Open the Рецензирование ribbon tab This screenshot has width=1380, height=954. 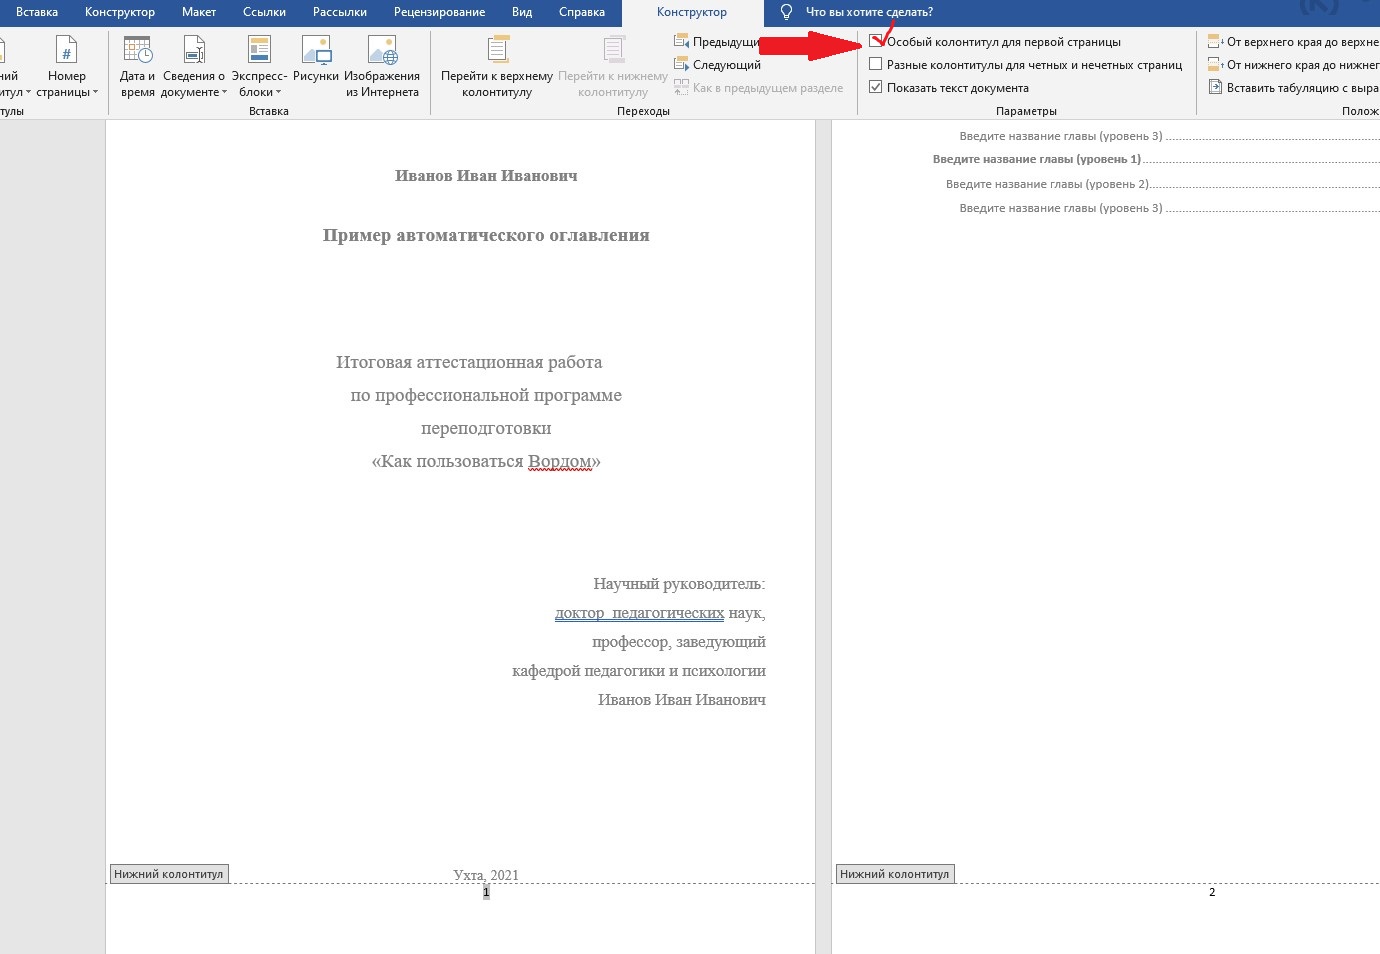pos(439,12)
